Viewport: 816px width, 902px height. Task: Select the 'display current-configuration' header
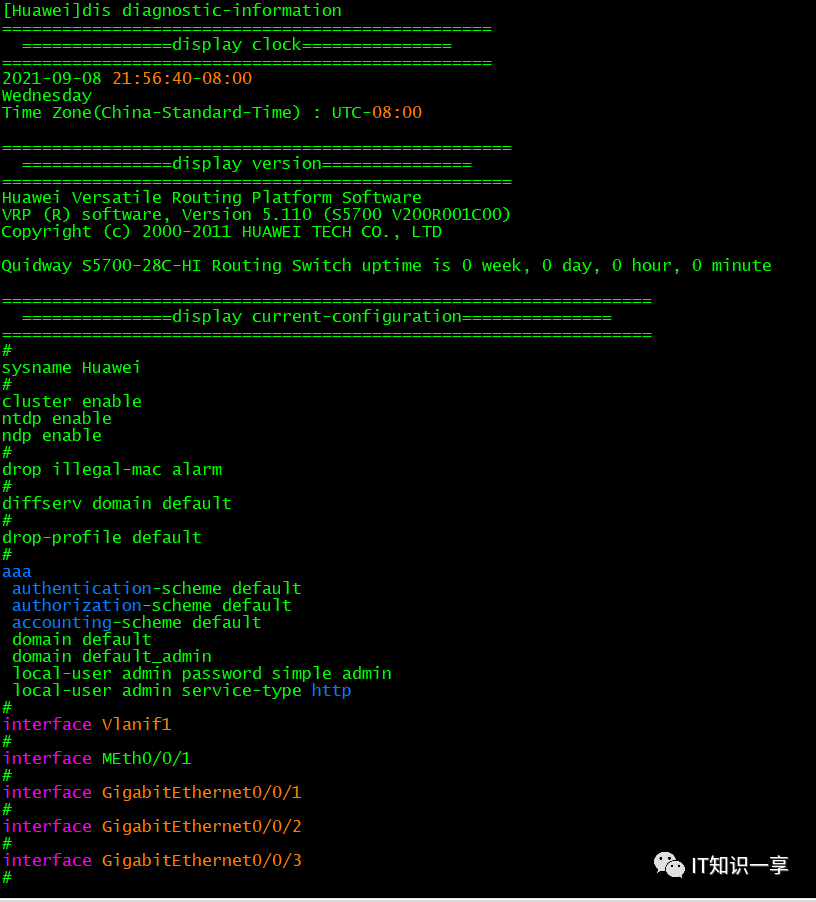317,317
